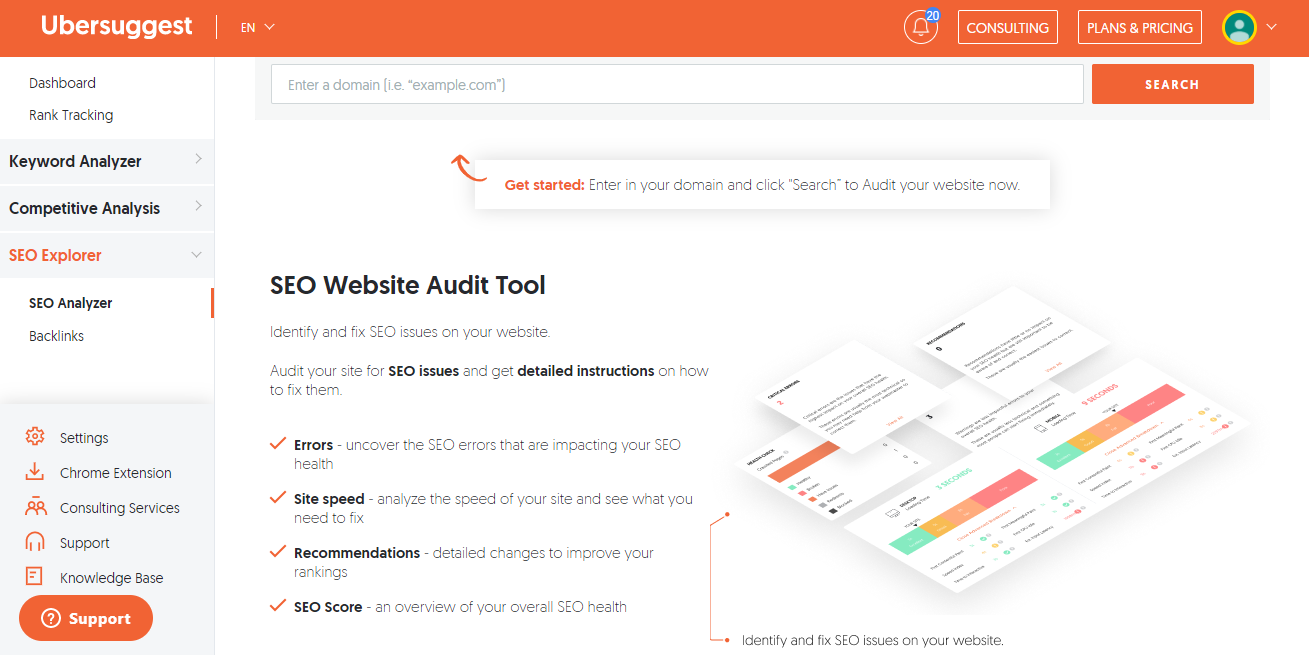
Task: Click the PLANS & PRICING button
Action: click(x=1140, y=27)
